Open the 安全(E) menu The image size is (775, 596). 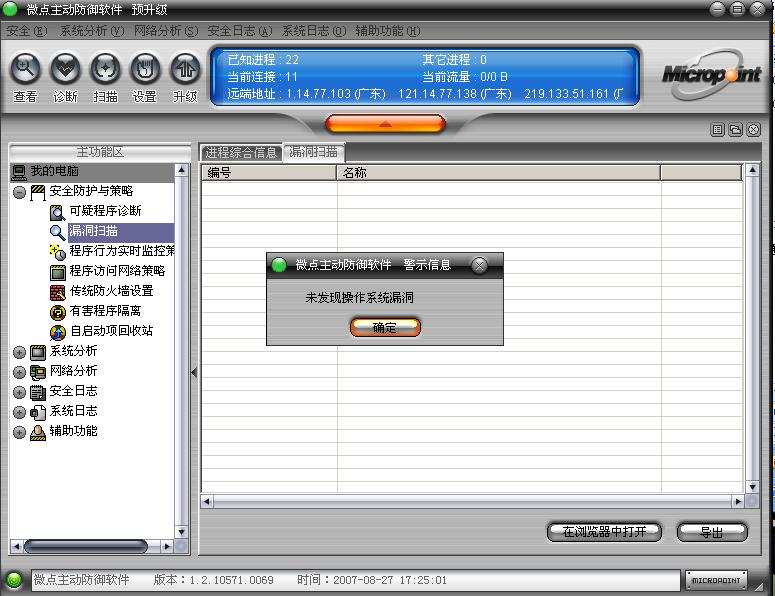27,31
